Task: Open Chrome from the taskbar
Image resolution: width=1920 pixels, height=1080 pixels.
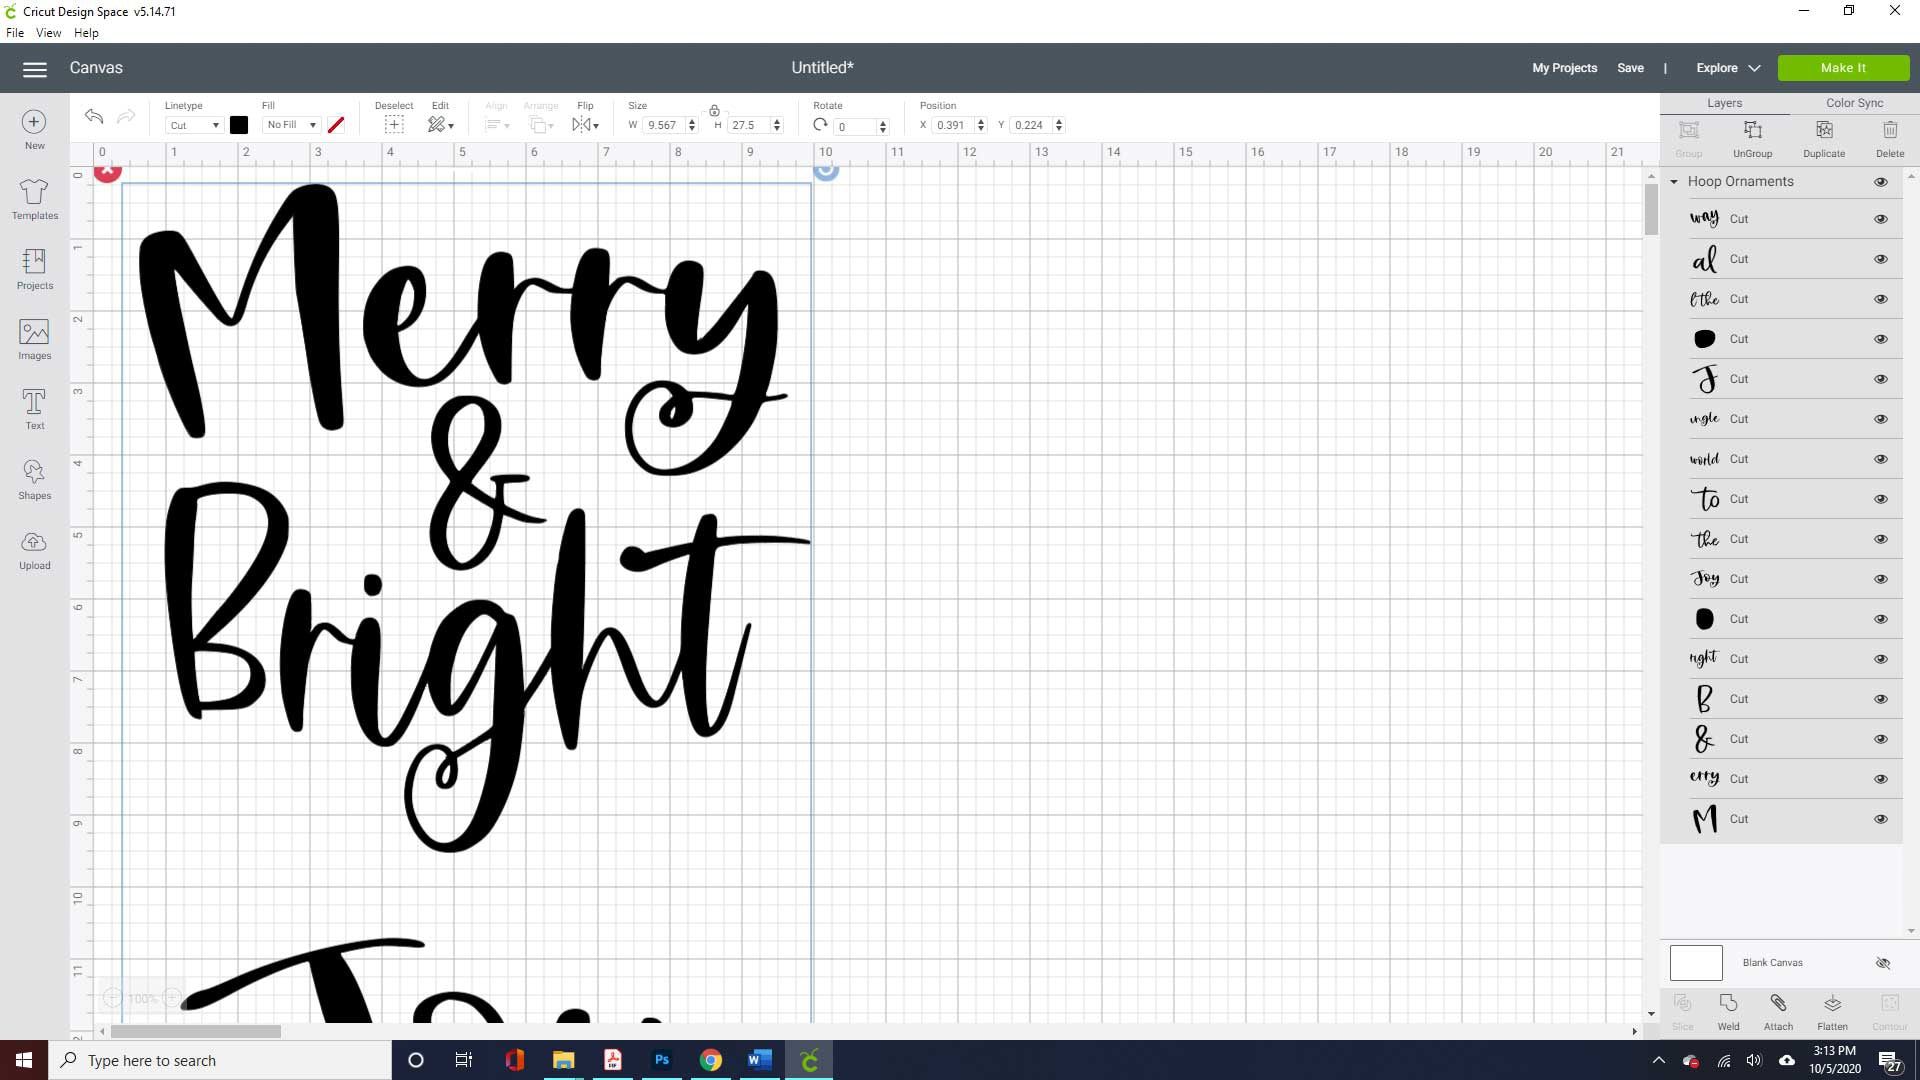Action: [x=711, y=1060]
